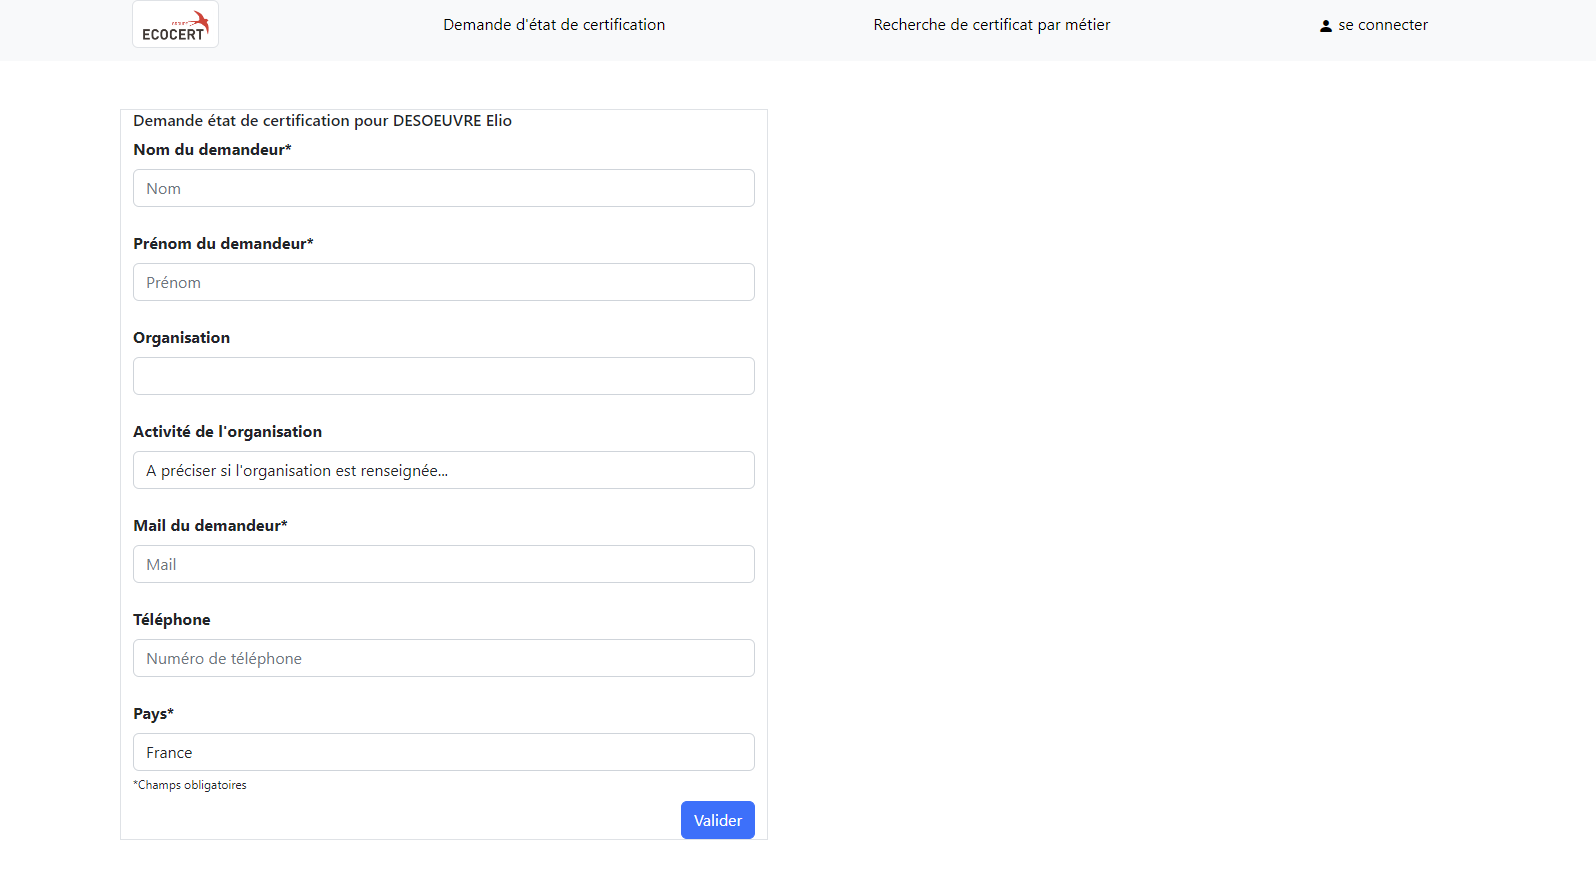Focus the Mail input field

[443, 564]
